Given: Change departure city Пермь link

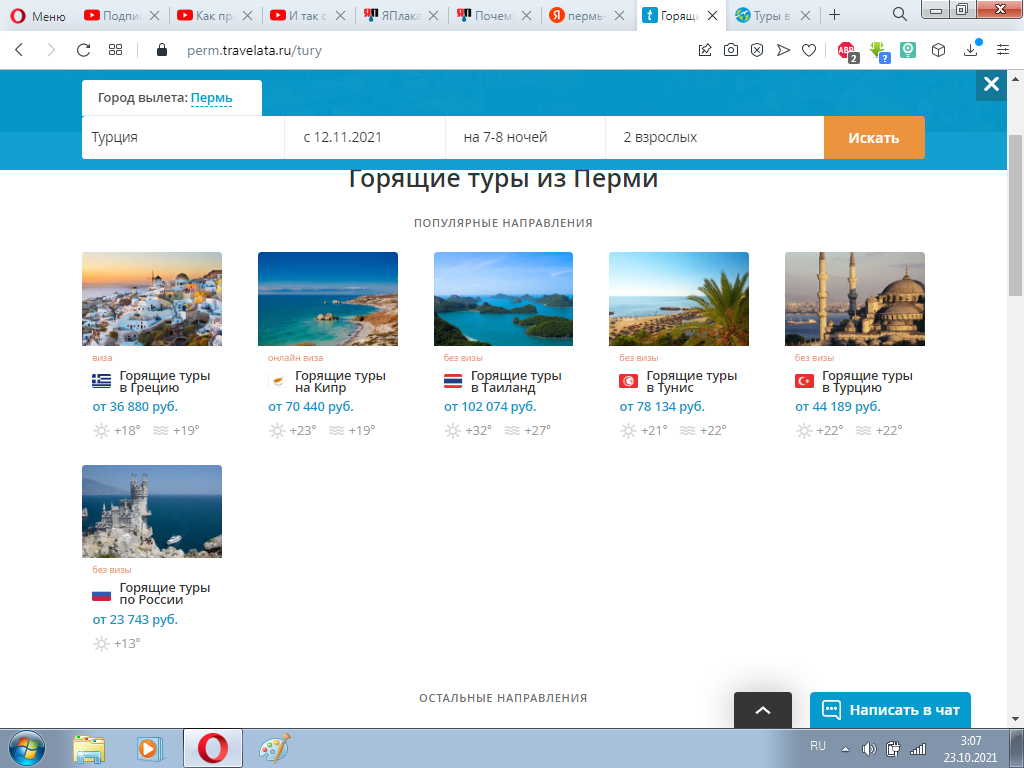Looking at the screenshot, I should [x=212, y=98].
